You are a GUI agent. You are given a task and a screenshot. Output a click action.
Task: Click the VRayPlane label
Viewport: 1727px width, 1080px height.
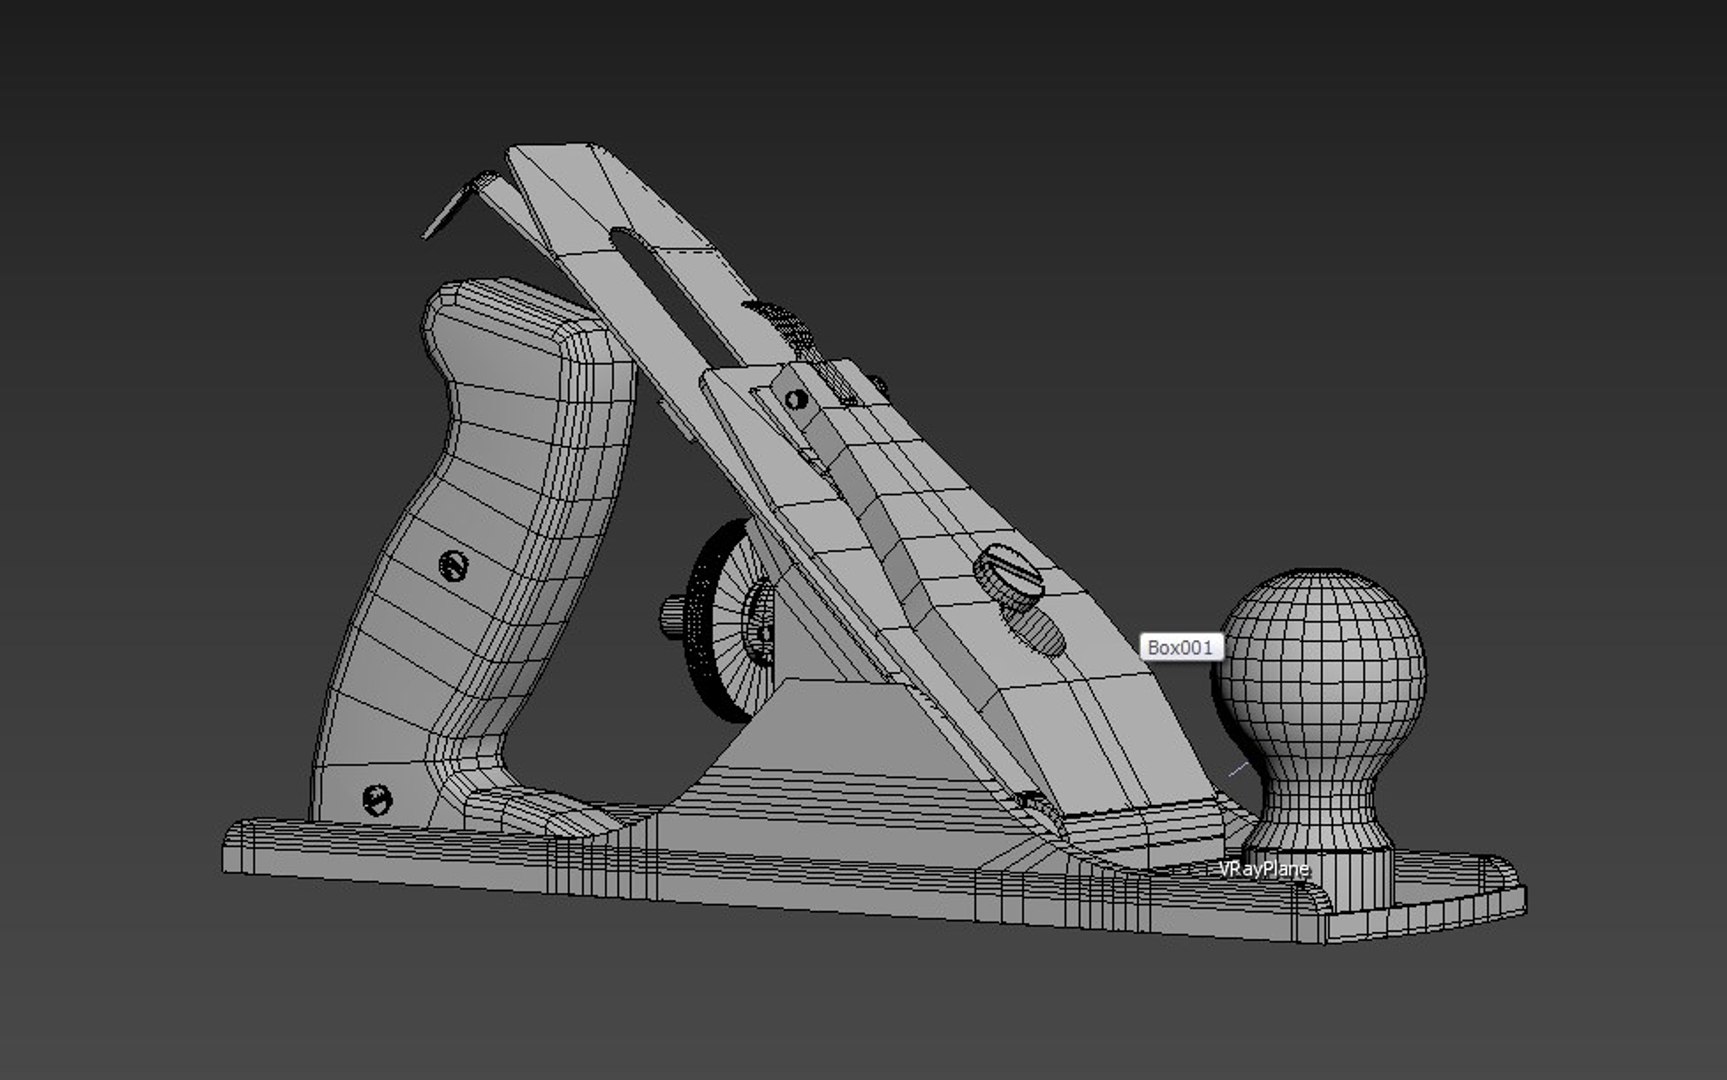click(1263, 869)
